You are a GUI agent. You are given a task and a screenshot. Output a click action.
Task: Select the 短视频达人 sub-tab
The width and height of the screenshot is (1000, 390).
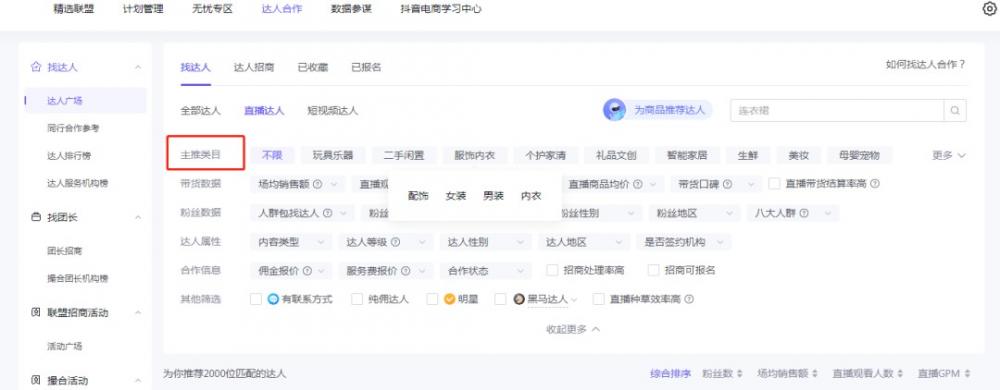(x=332, y=110)
